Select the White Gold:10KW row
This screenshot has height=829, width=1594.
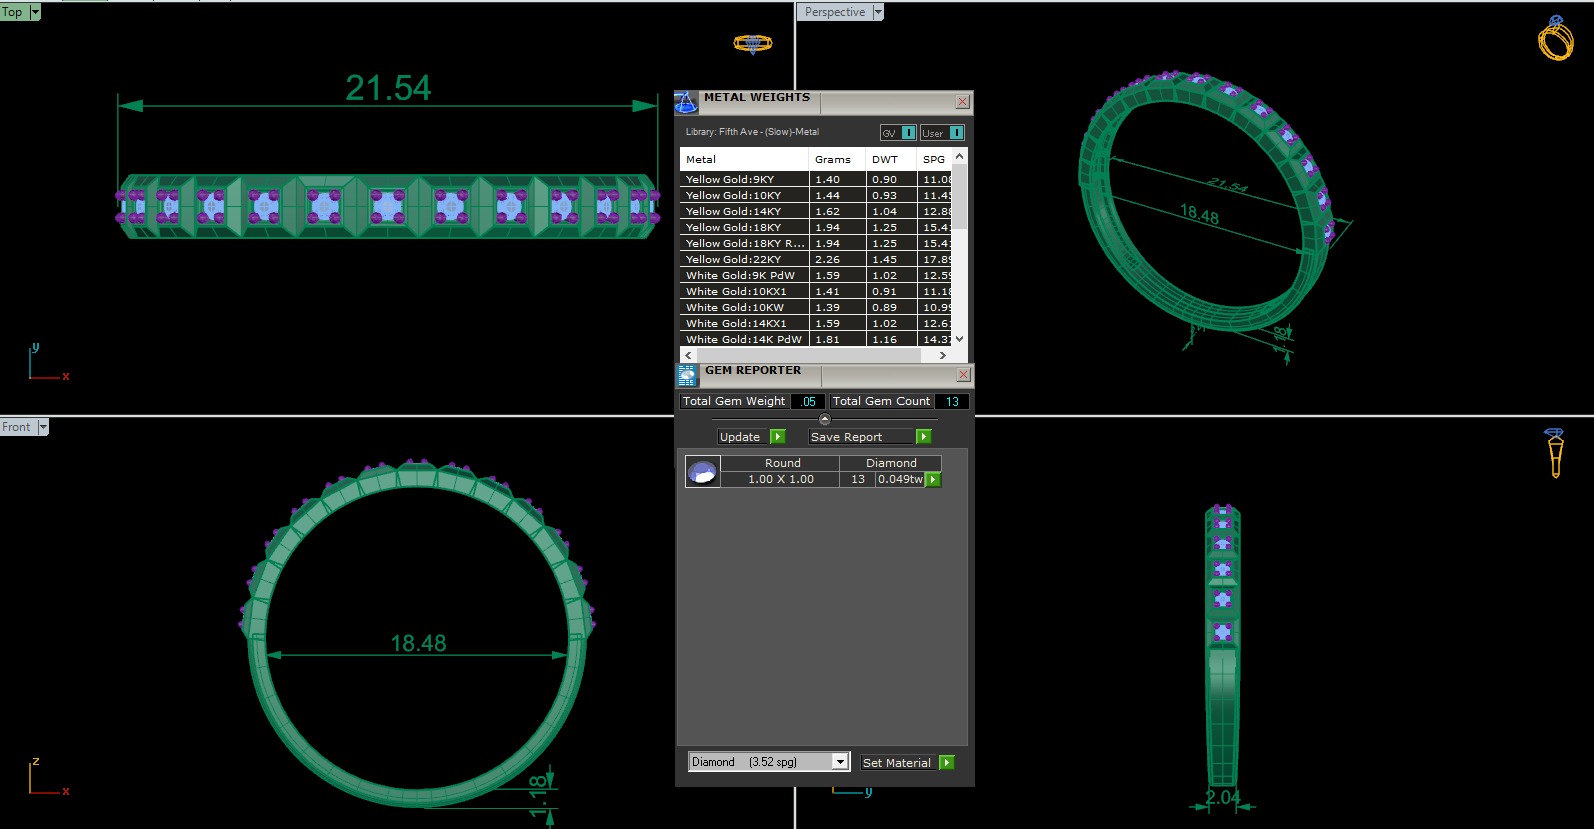point(816,308)
